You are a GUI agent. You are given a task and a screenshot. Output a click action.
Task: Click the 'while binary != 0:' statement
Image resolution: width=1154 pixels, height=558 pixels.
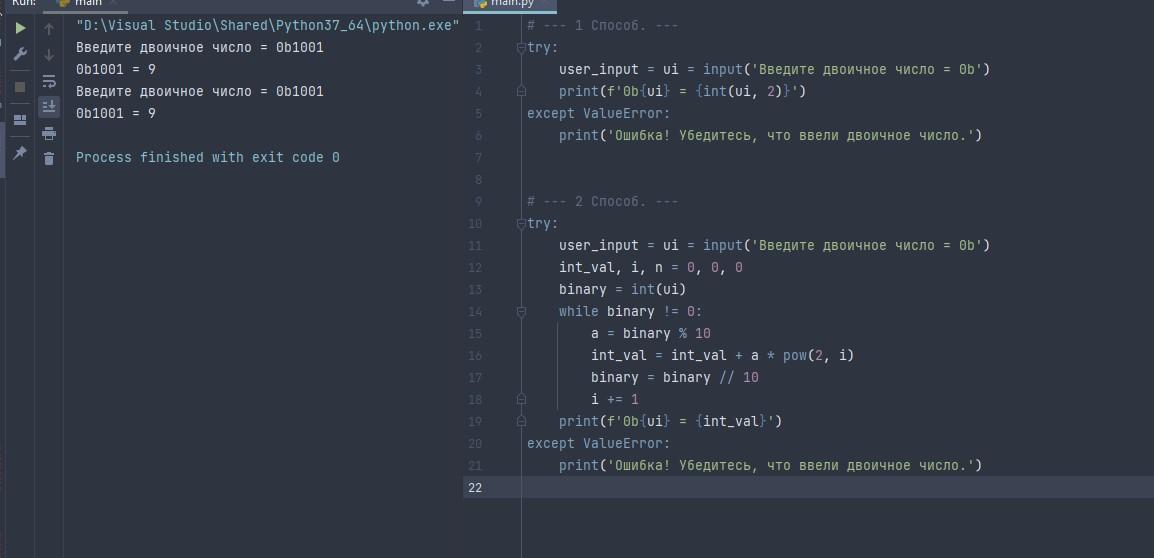[631, 311]
